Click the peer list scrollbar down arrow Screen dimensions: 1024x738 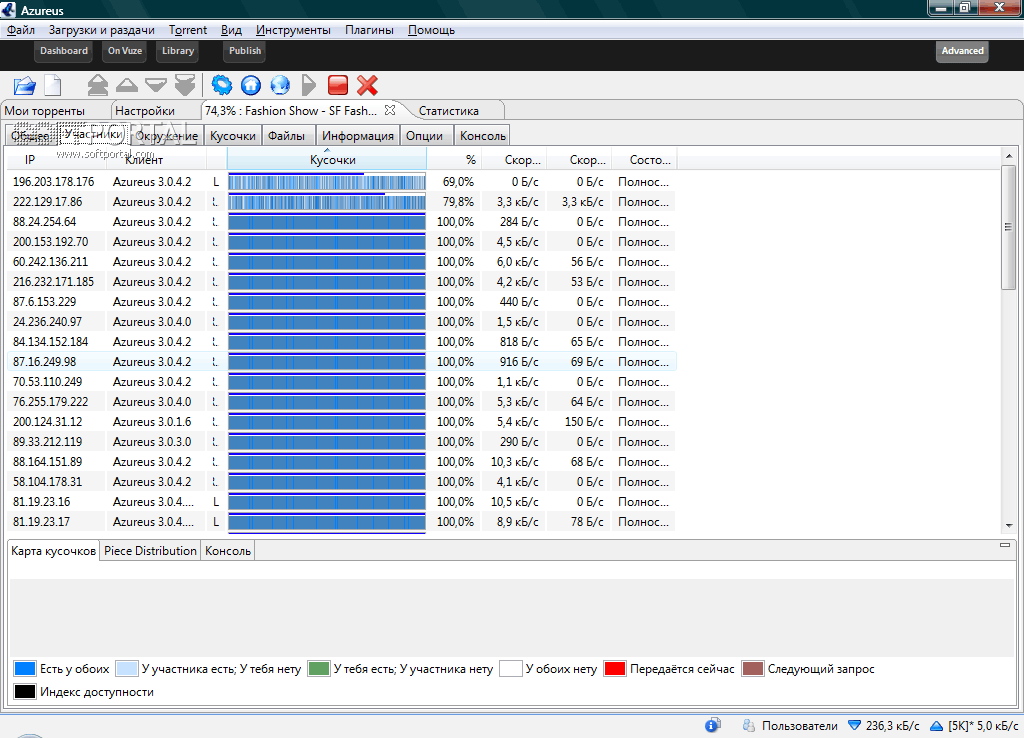1009,525
